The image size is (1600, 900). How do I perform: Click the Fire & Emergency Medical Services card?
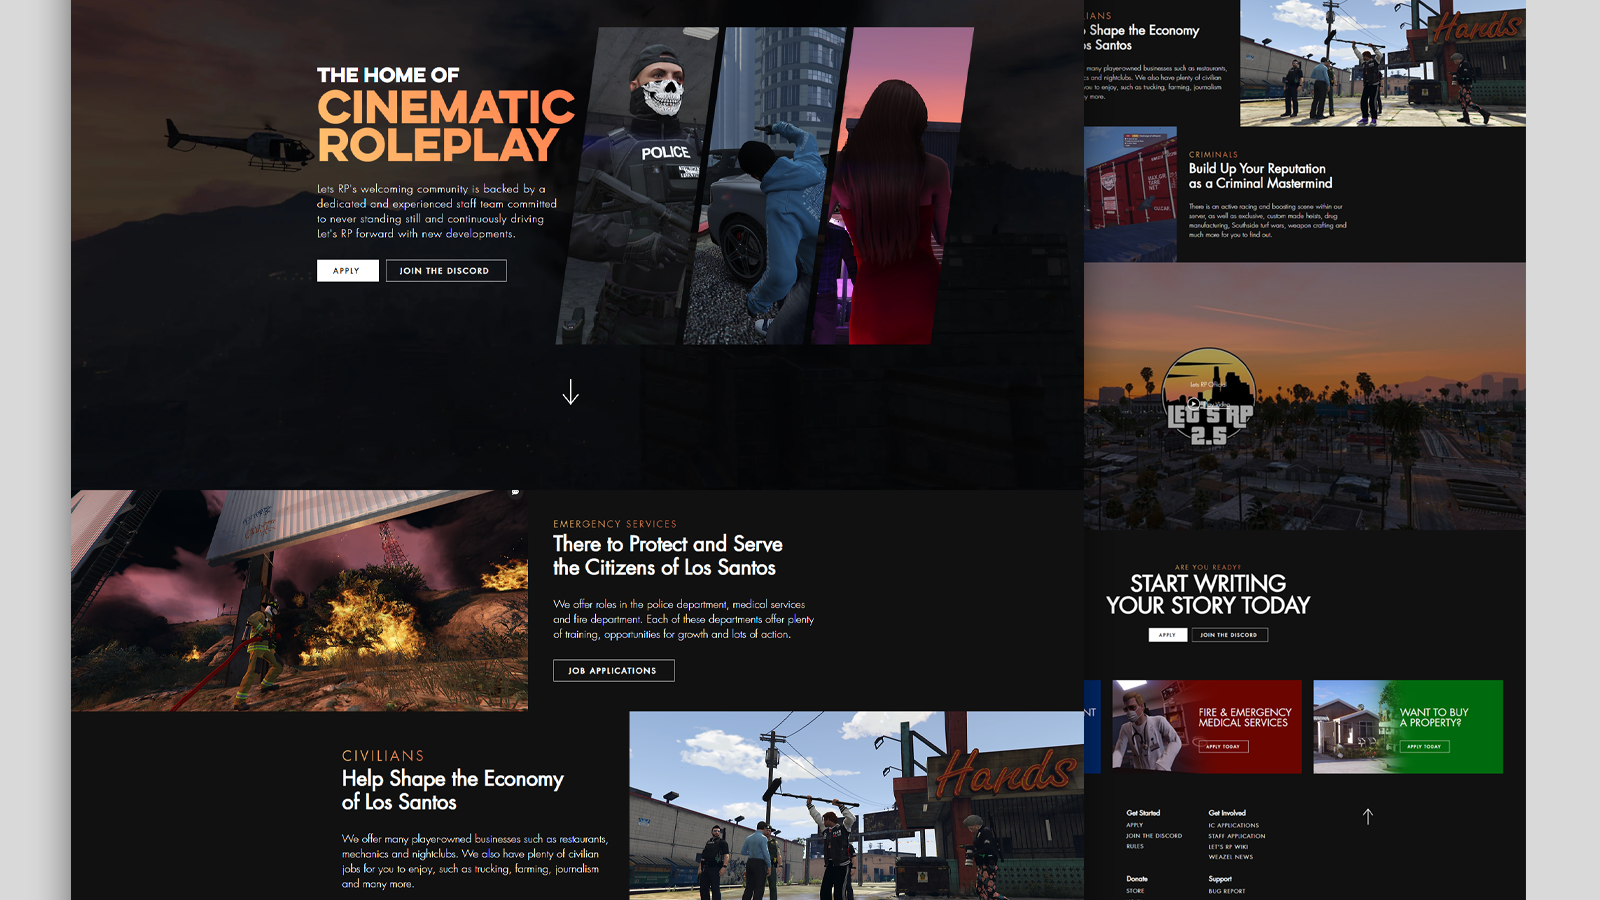click(1207, 727)
